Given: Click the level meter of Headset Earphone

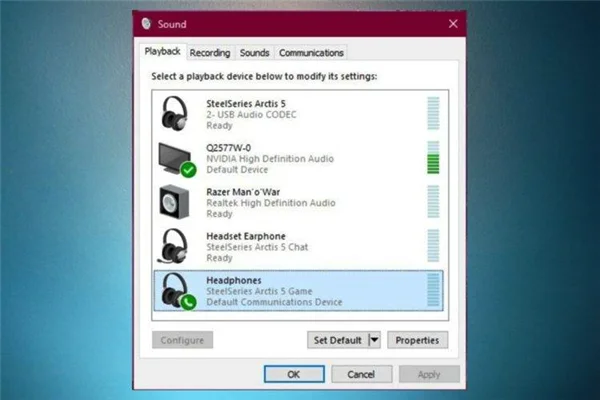Looking at the screenshot, I should pyautogui.click(x=433, y=246).
